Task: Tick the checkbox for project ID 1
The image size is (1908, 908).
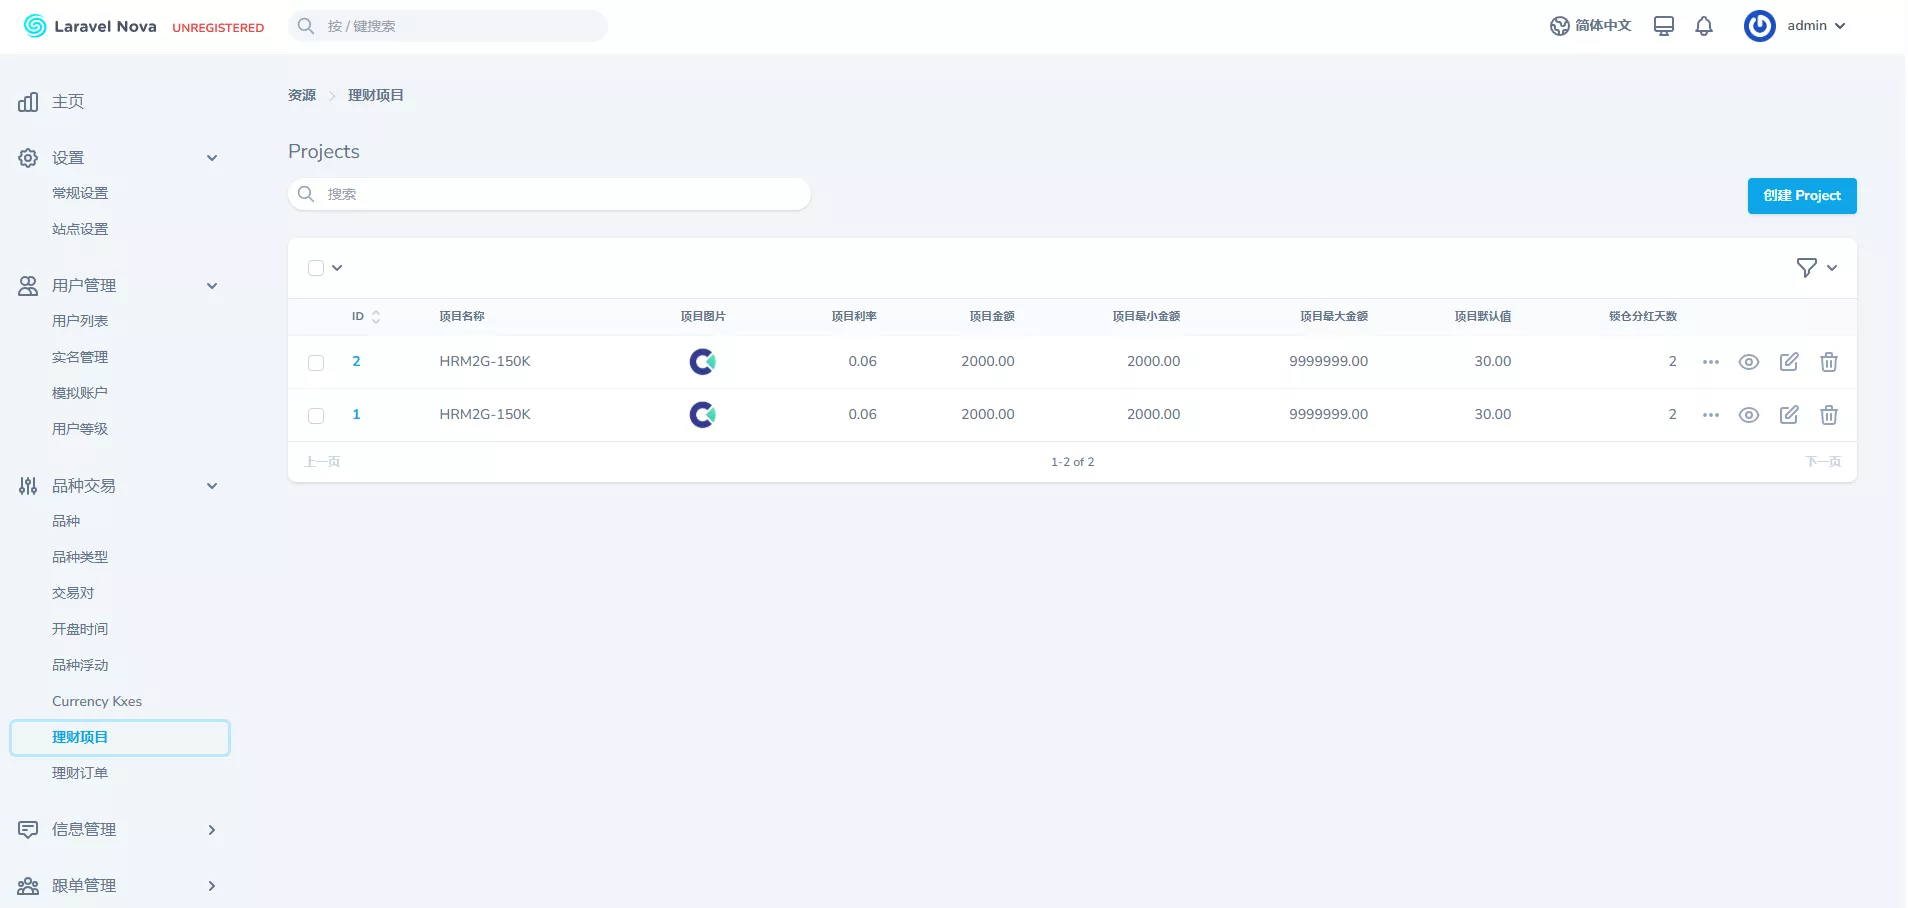Action: tap(316, 416)
